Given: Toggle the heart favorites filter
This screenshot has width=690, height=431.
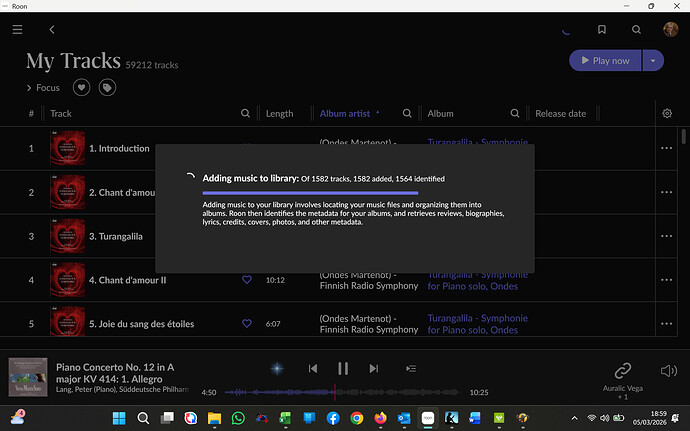Looking at the screenshot, I should point(82,88).
